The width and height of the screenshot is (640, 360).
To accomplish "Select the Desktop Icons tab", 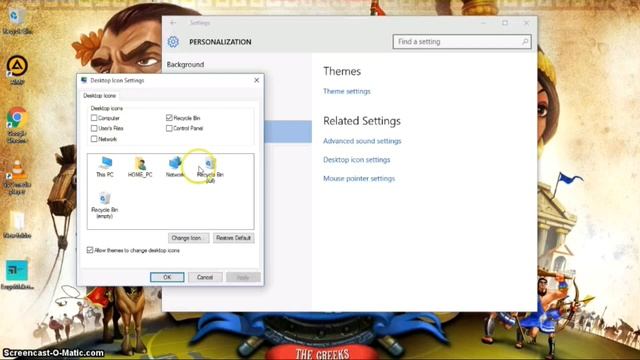I will pyautogui.click(x=100, y=96).
